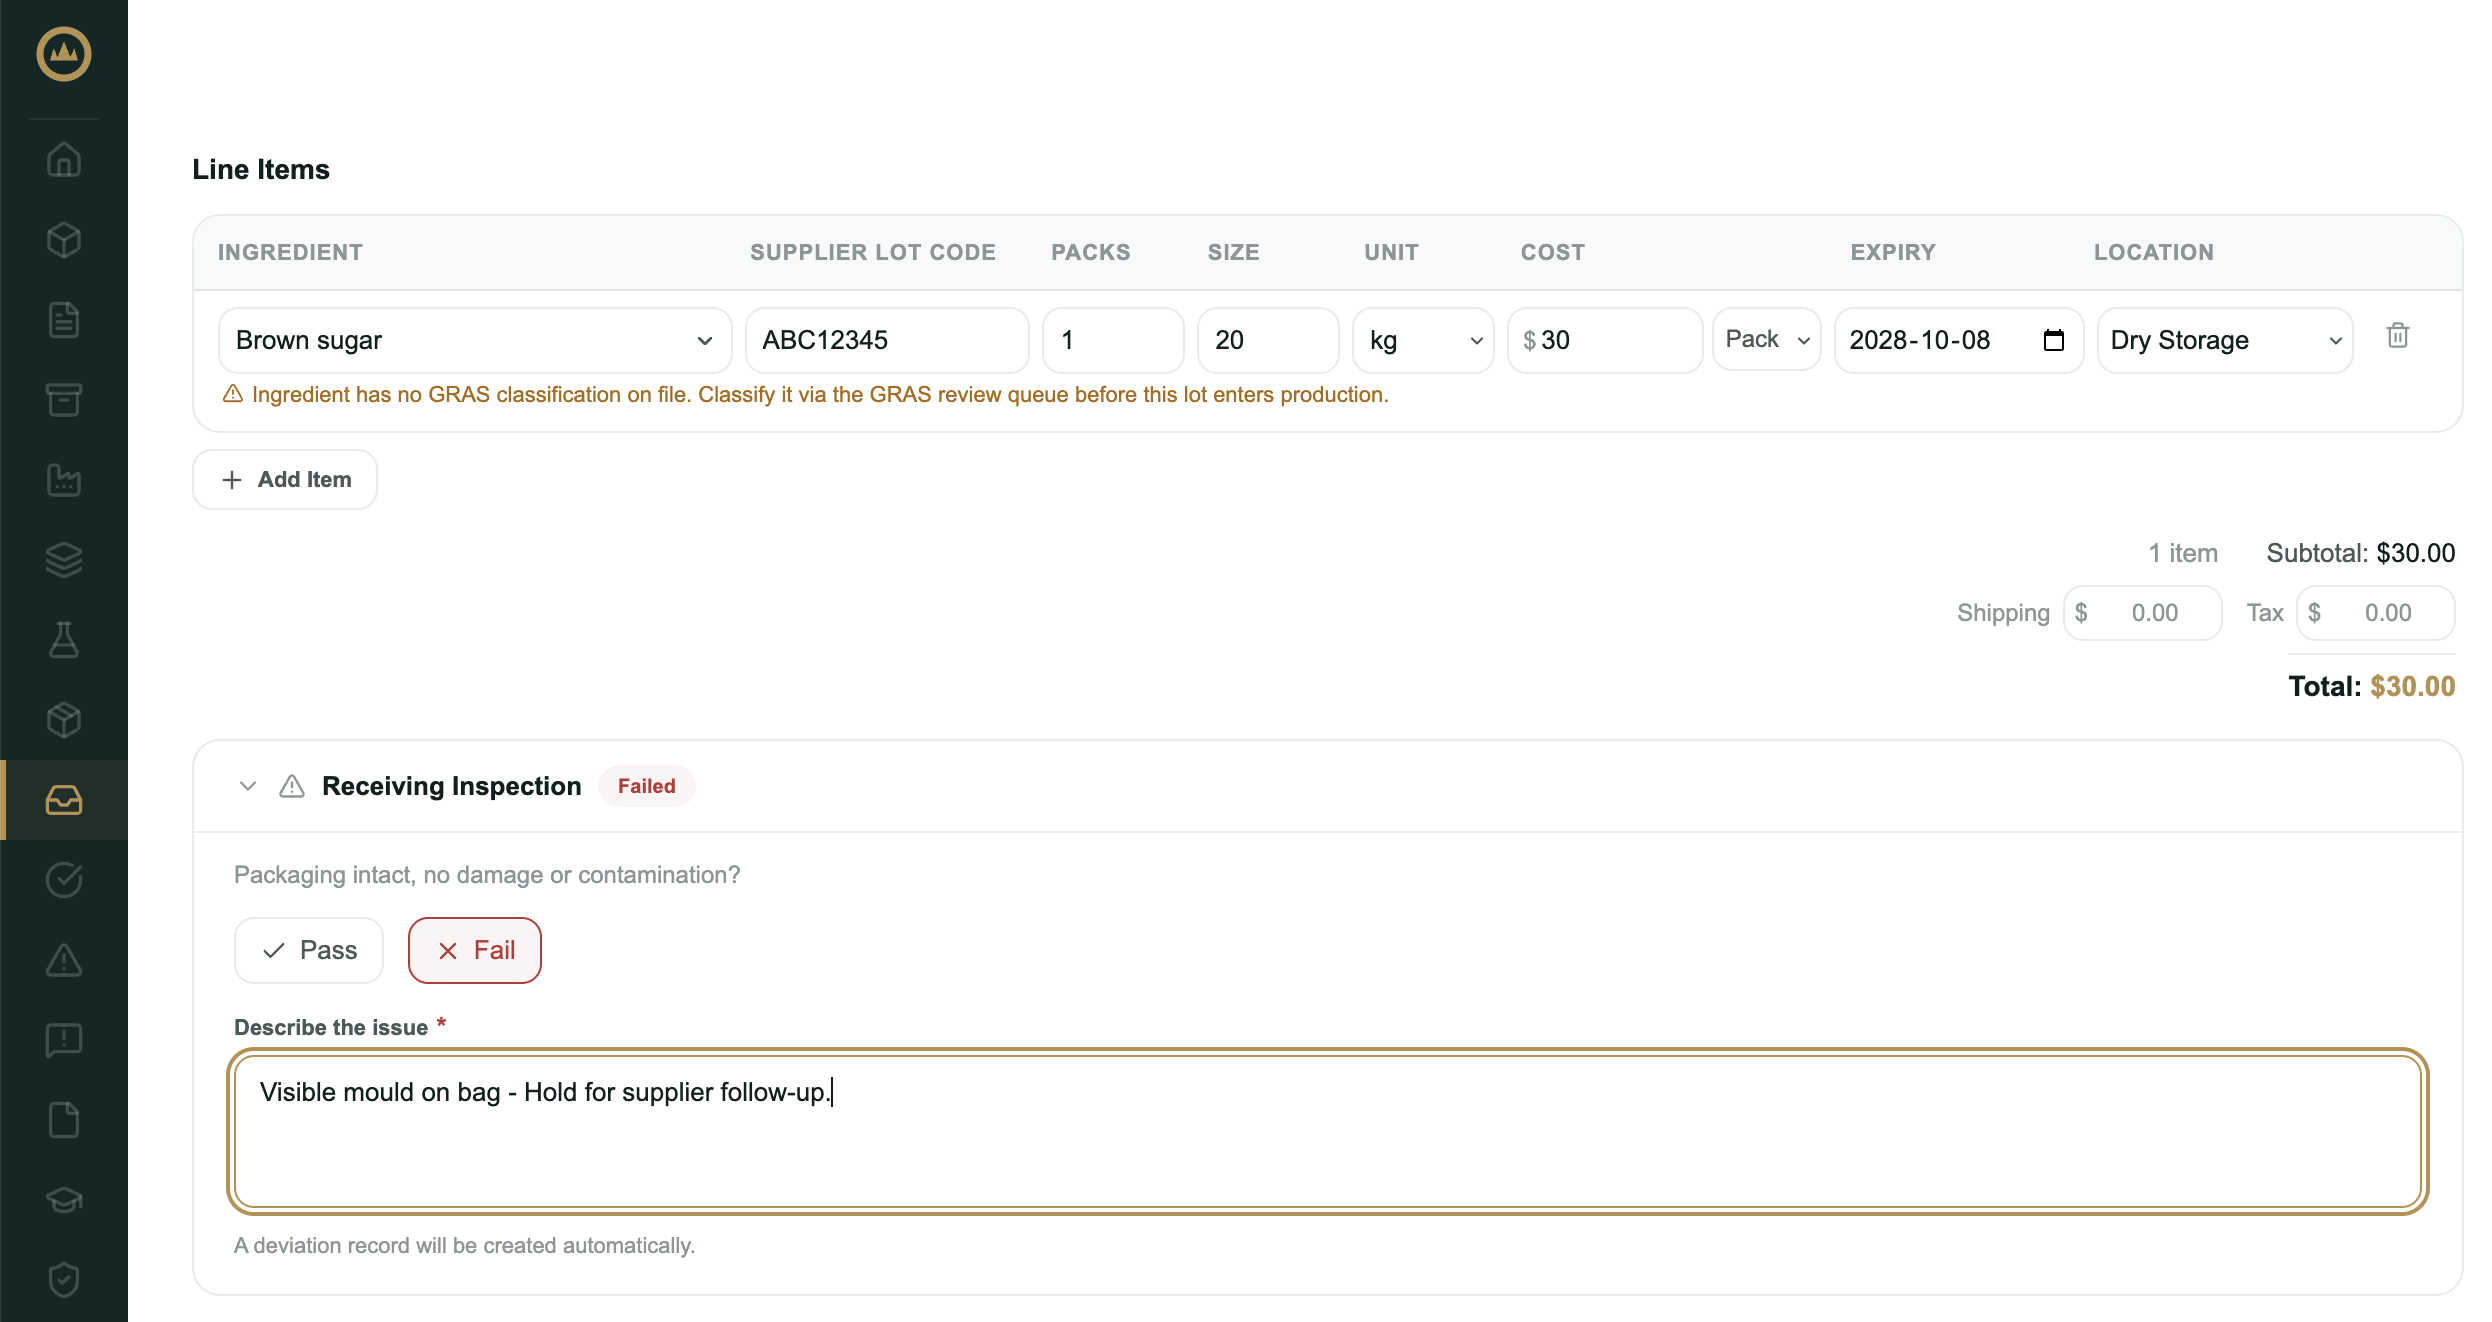This screenshot has width=2492, height=1322.
Task: Add a new line item
Action: pyautogui.click(x=285, y=479)
